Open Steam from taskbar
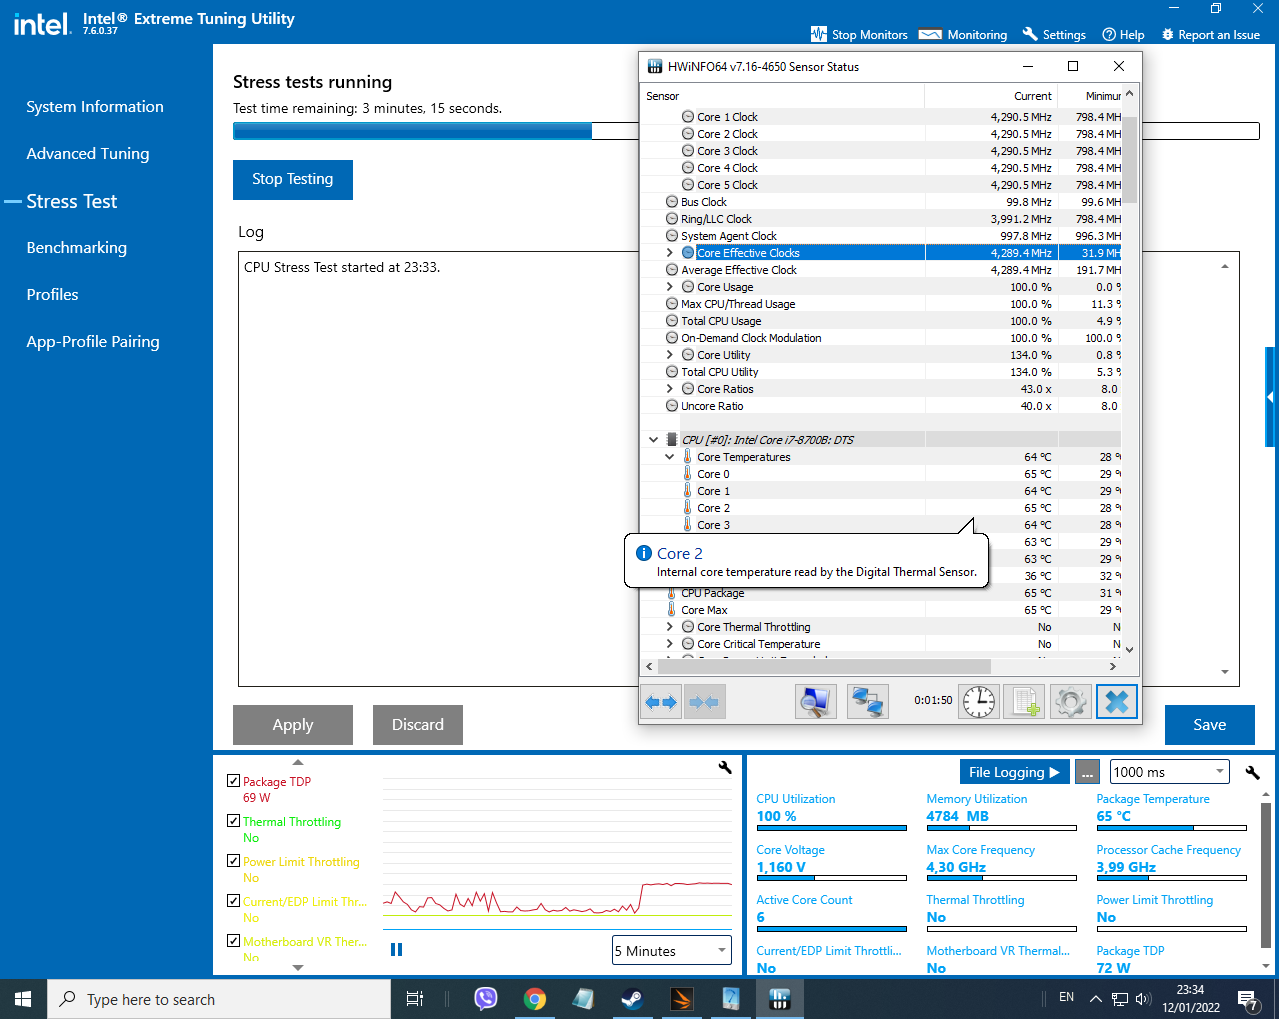 [x=632, y=999]
